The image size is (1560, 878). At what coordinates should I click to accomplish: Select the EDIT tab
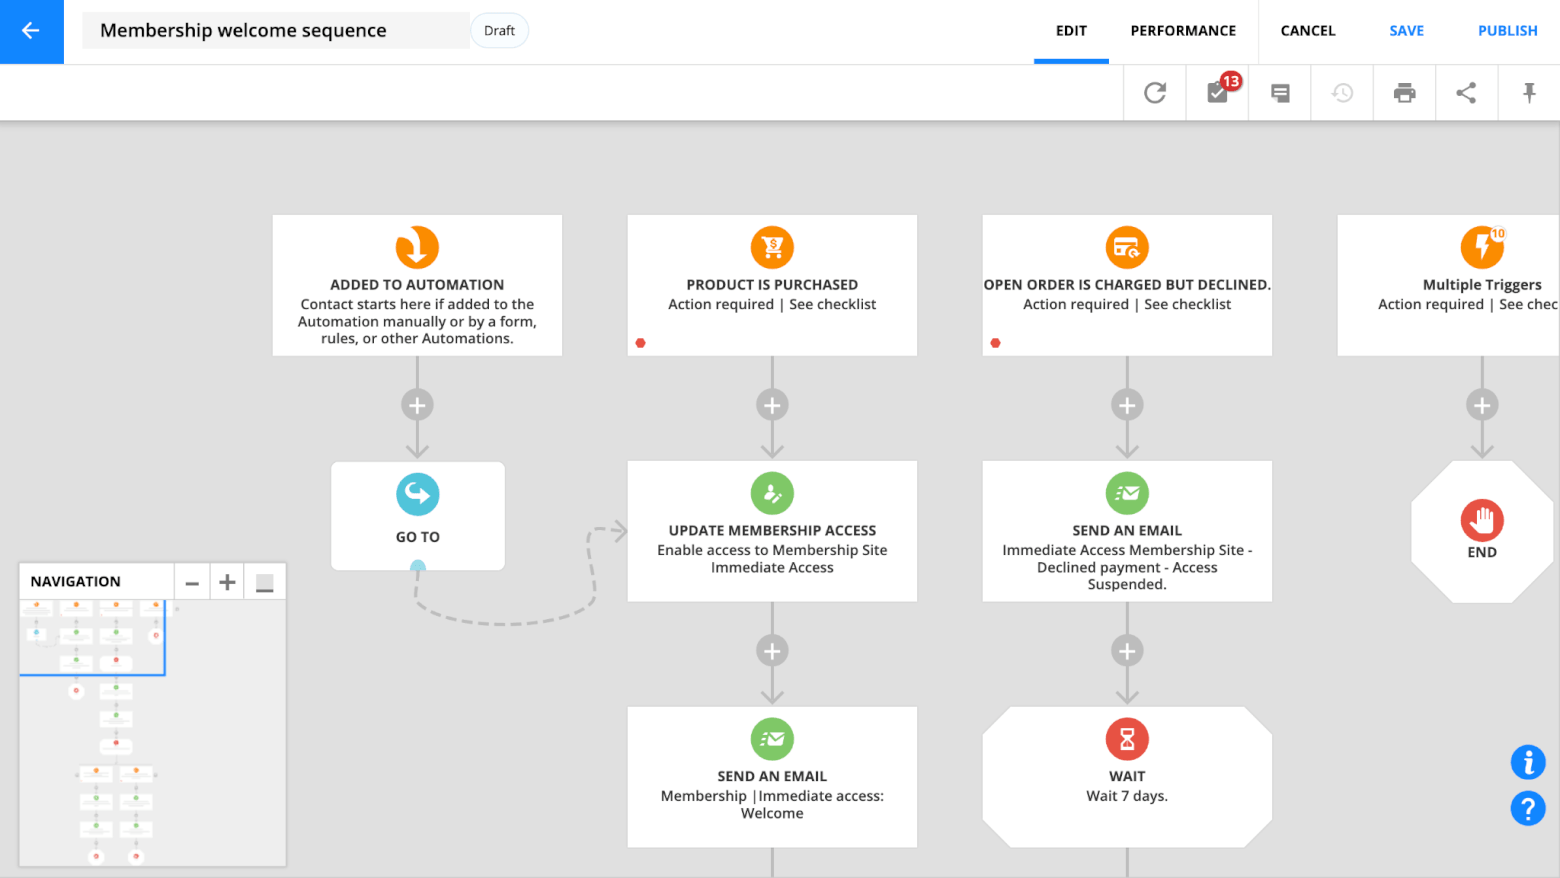point(1071,30)
